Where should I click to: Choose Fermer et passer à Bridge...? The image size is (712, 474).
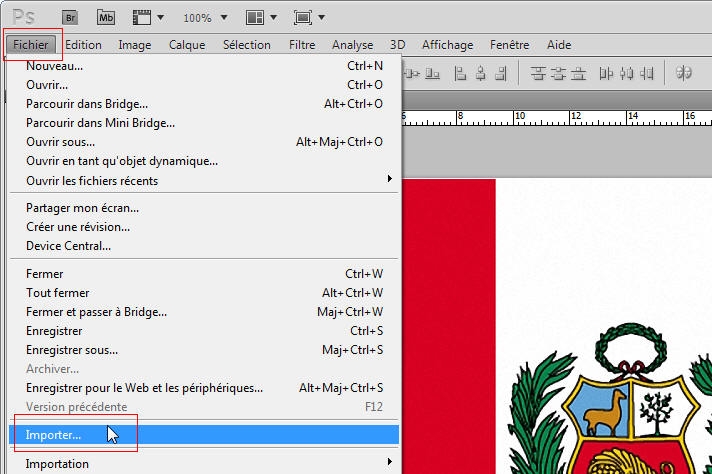point(204,312)
